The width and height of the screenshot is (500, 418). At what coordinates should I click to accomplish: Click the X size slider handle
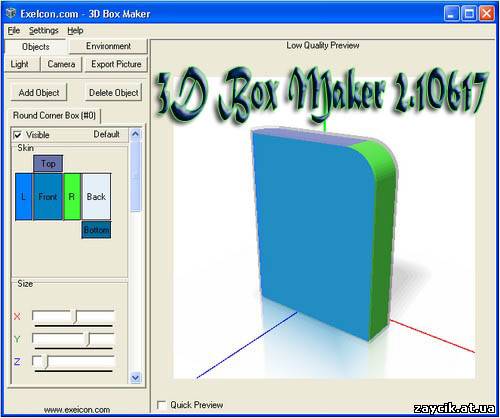(x=75, y=317)
